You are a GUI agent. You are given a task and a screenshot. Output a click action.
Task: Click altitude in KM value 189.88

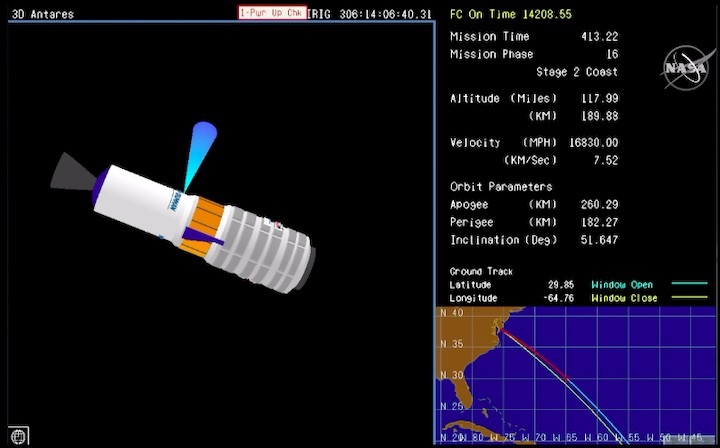(599, 116)
